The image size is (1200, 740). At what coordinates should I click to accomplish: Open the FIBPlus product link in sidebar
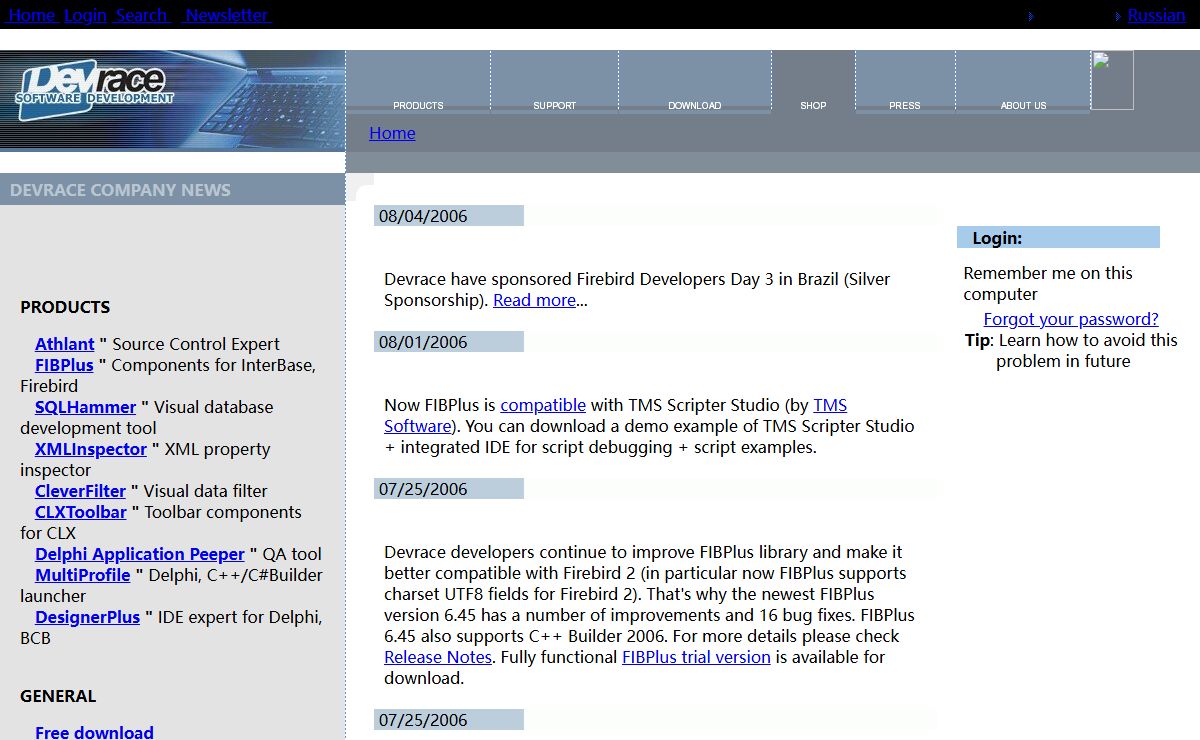point(64,365)
